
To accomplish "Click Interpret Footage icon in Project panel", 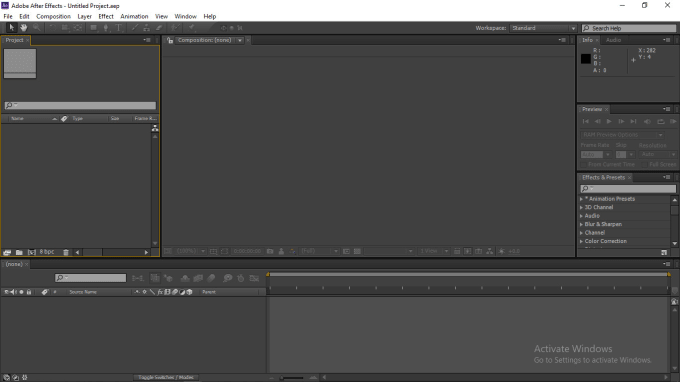I will point(7,252).
